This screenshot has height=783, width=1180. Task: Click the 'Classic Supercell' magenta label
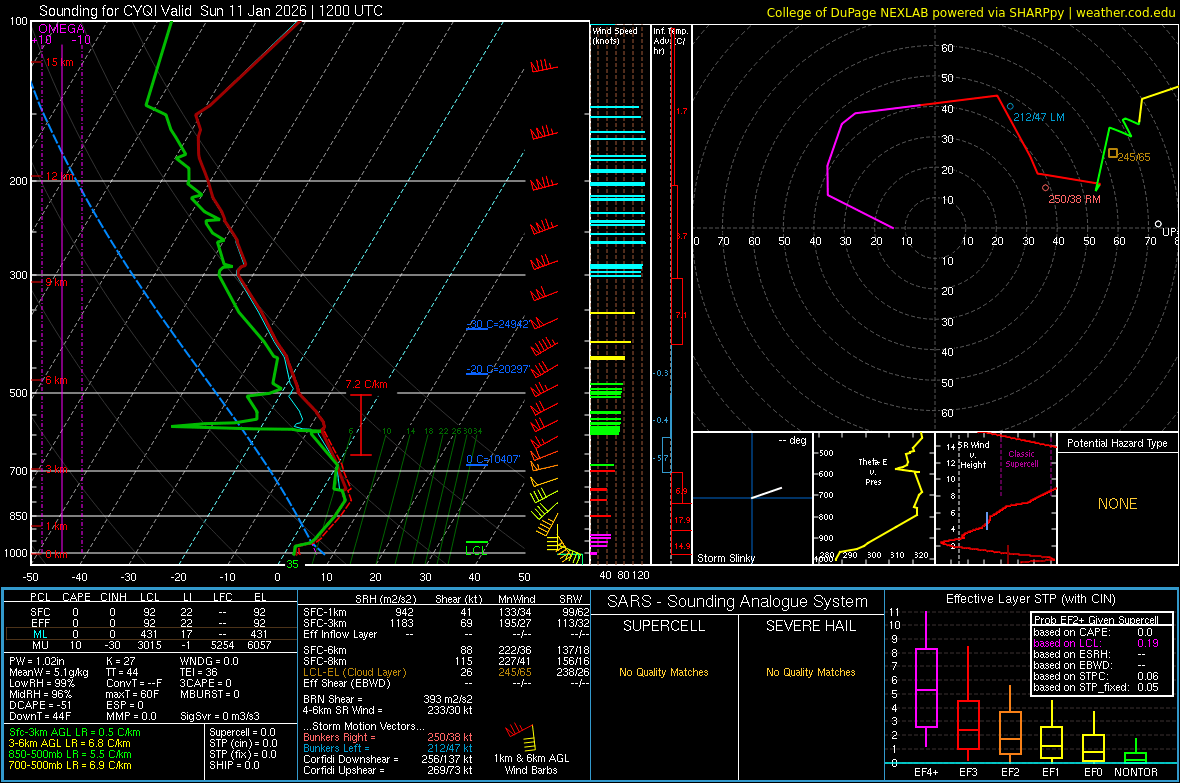pos(1022,459)
